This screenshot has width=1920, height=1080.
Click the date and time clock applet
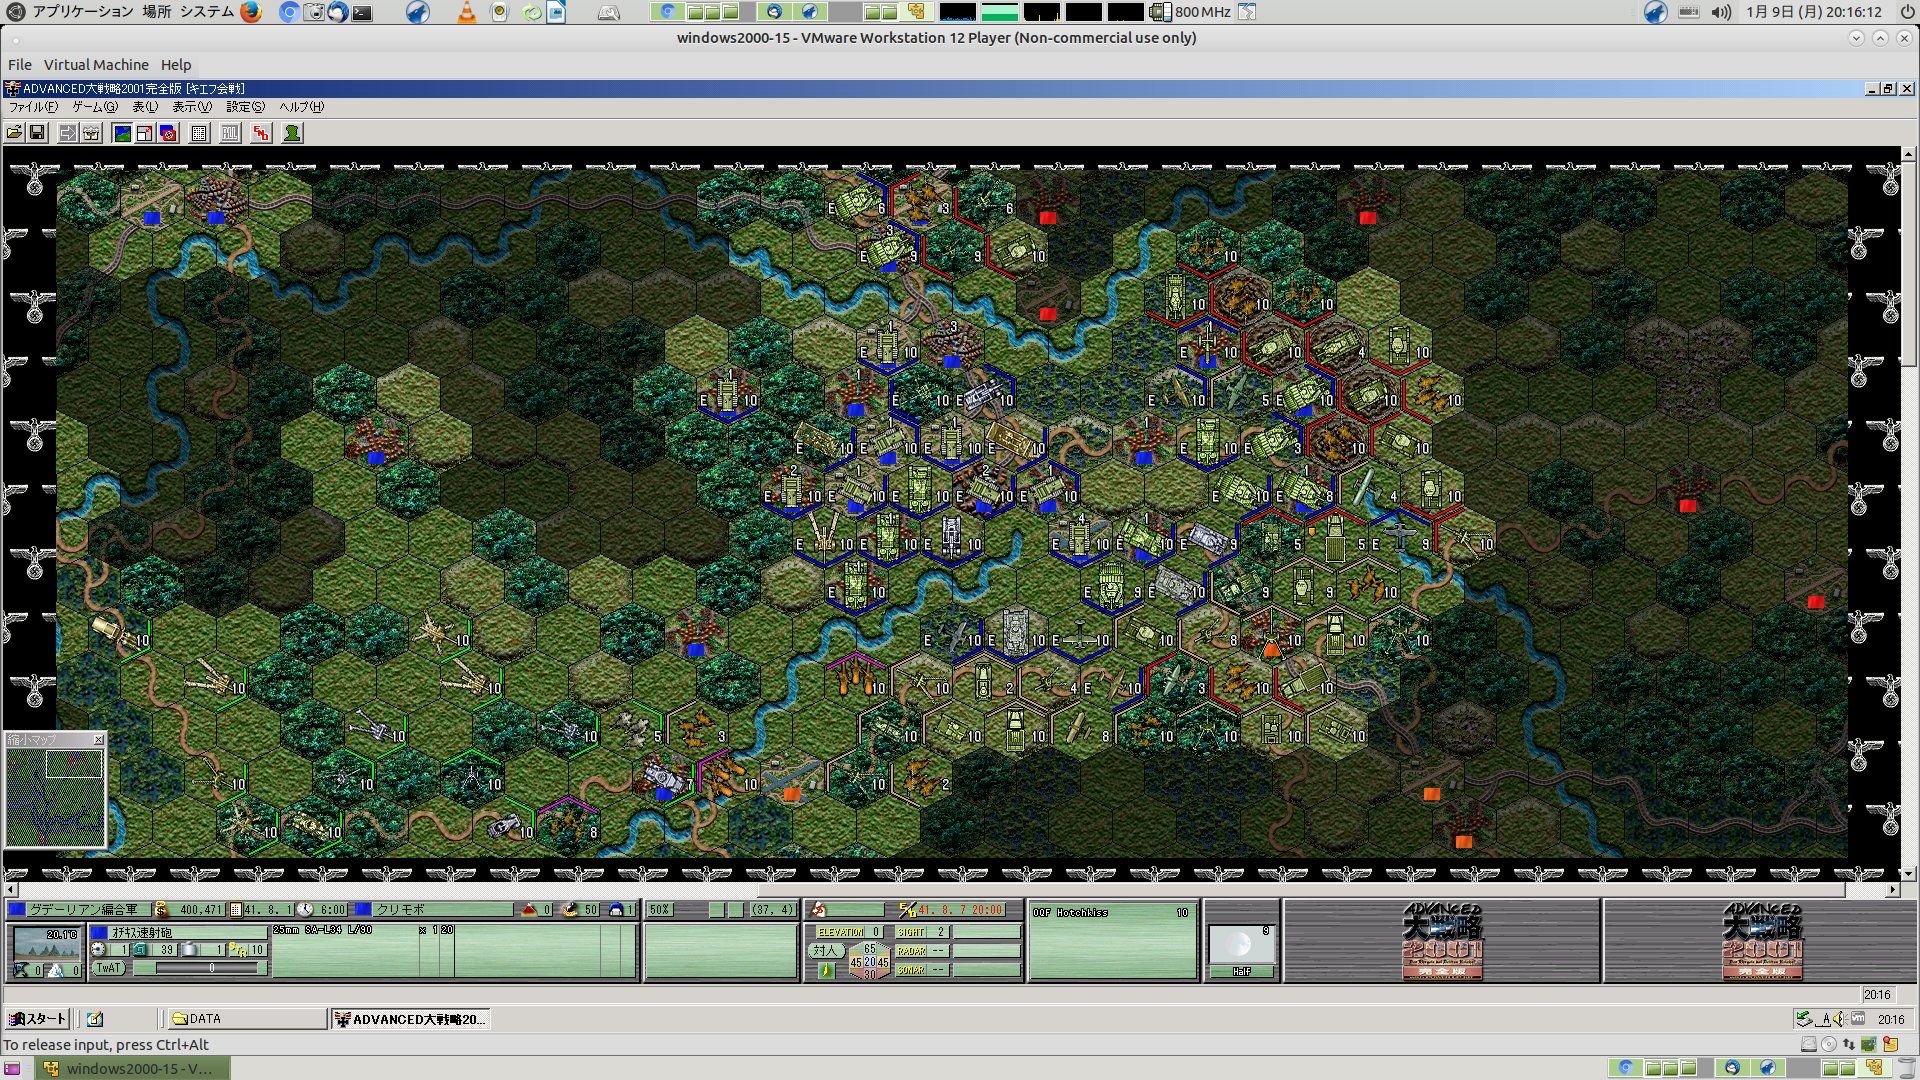pos(1814,12)
